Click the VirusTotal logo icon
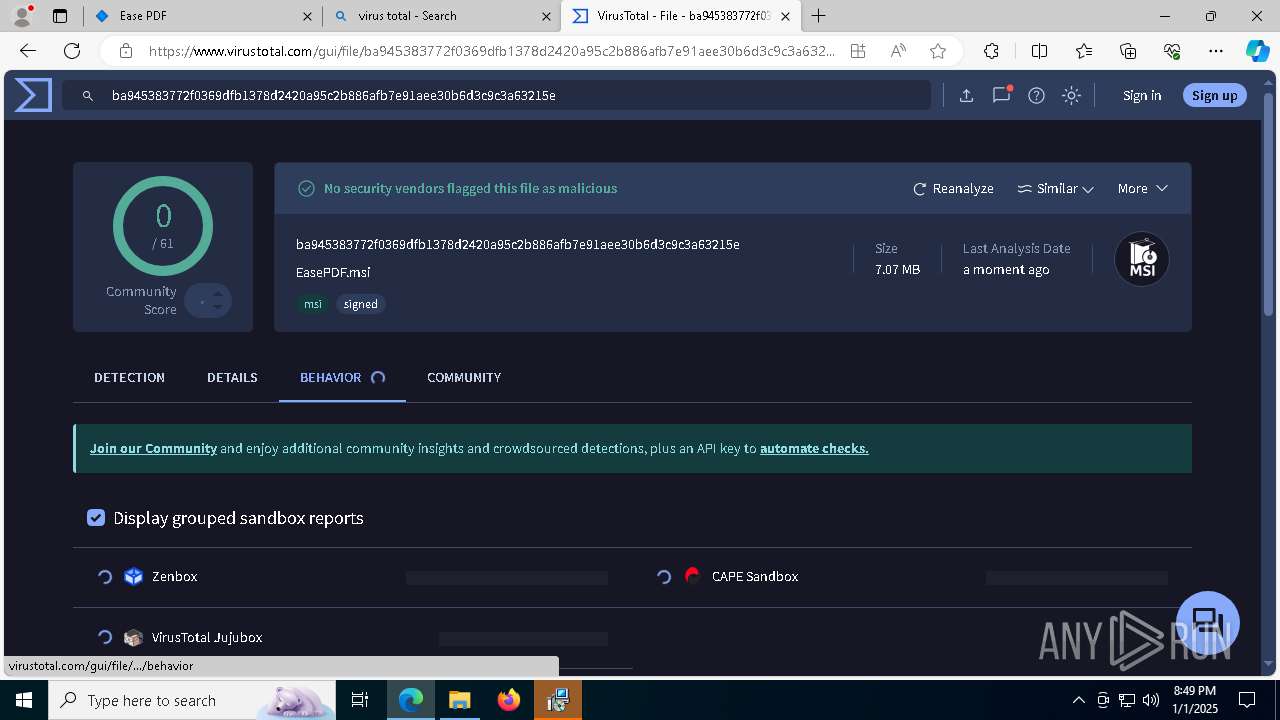Image resolution: width=1280 pixels, height=720 pixels. click(33, 95)
